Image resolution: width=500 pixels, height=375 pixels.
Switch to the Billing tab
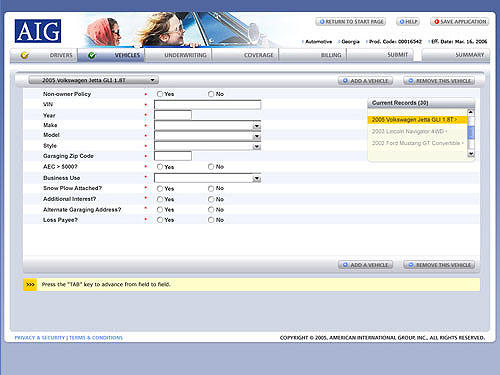coord(313,55)
